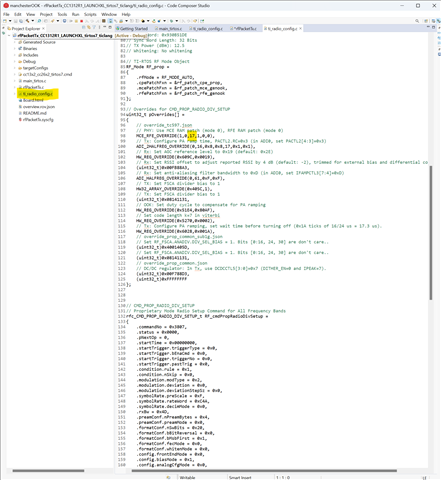Screen dimensions: 441x480
Task: Click the New toolbar icon
Action: point(5,21)
